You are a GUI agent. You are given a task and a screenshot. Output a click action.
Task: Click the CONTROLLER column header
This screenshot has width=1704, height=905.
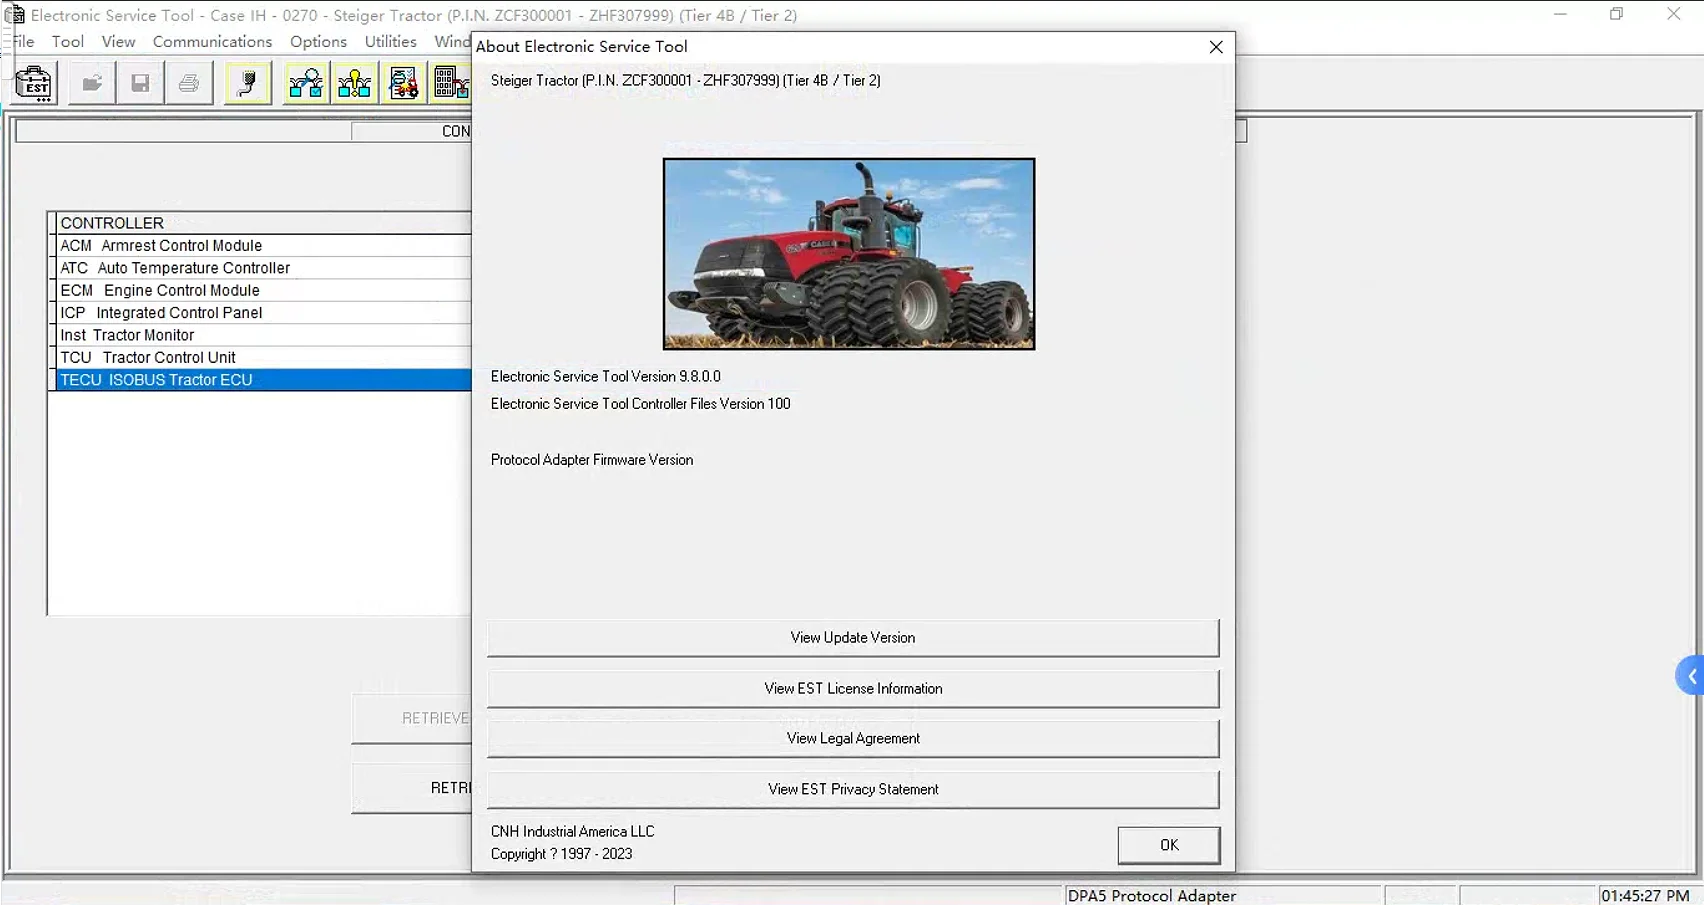coord(263,223)
